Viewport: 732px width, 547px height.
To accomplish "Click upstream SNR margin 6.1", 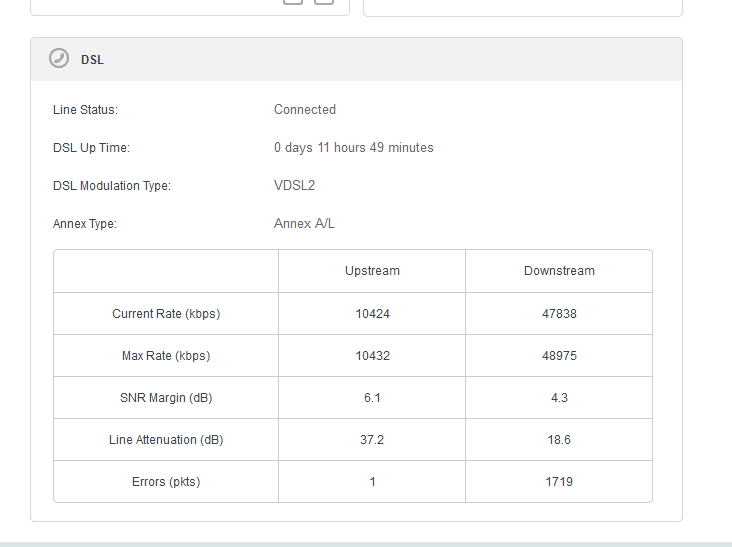I will 372,398.
